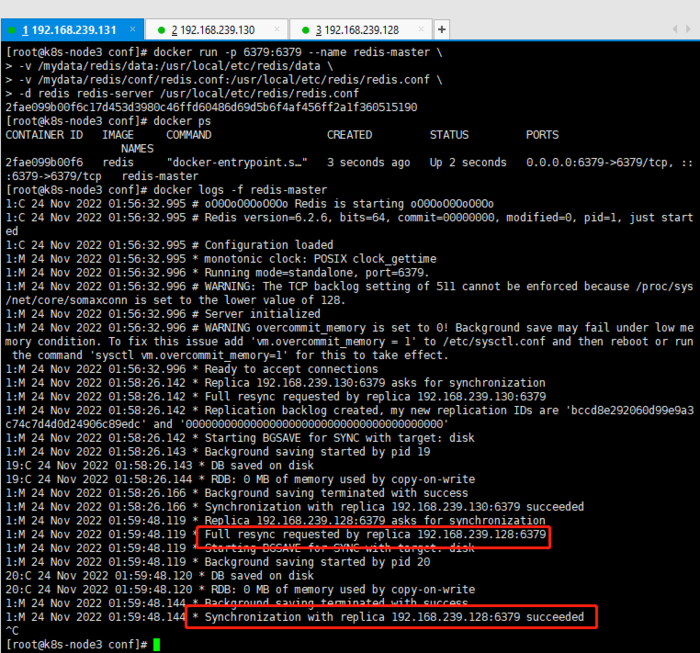Click 'Full resync requested by replica 192.168.239.128:6379'
Image resolution: width=700 pixels, height=653 pixels.
click(375, 534)
